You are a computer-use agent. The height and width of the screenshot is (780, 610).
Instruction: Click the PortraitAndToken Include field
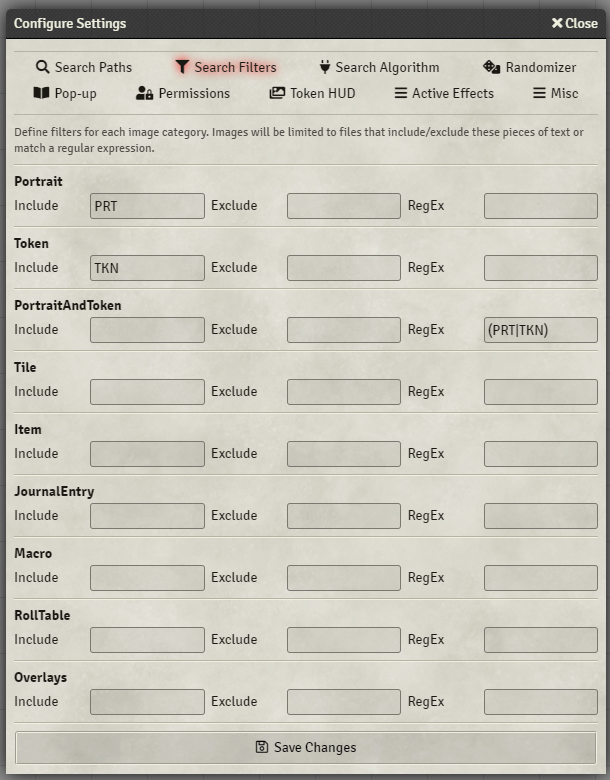(147, 330)
